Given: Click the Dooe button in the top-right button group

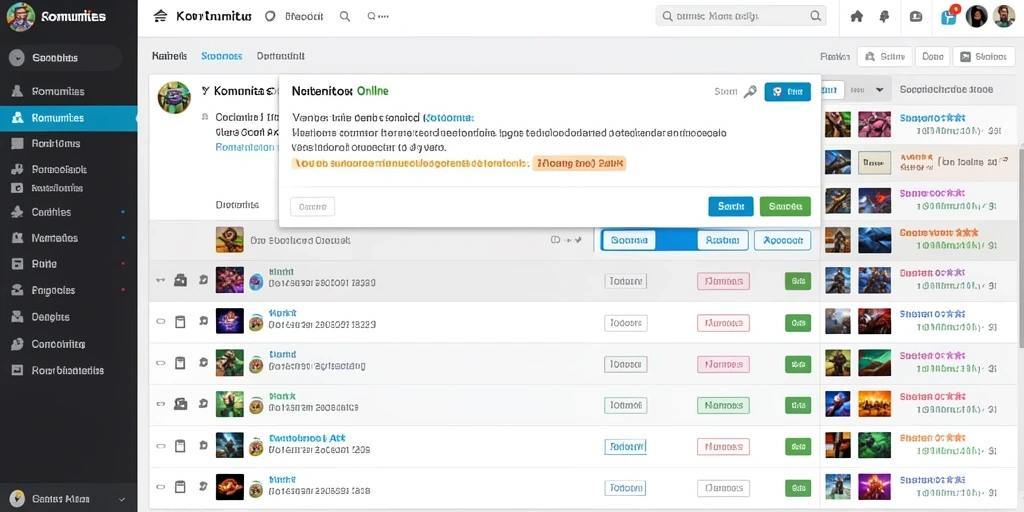Looking at the screenshot, I should coord(933,57).
